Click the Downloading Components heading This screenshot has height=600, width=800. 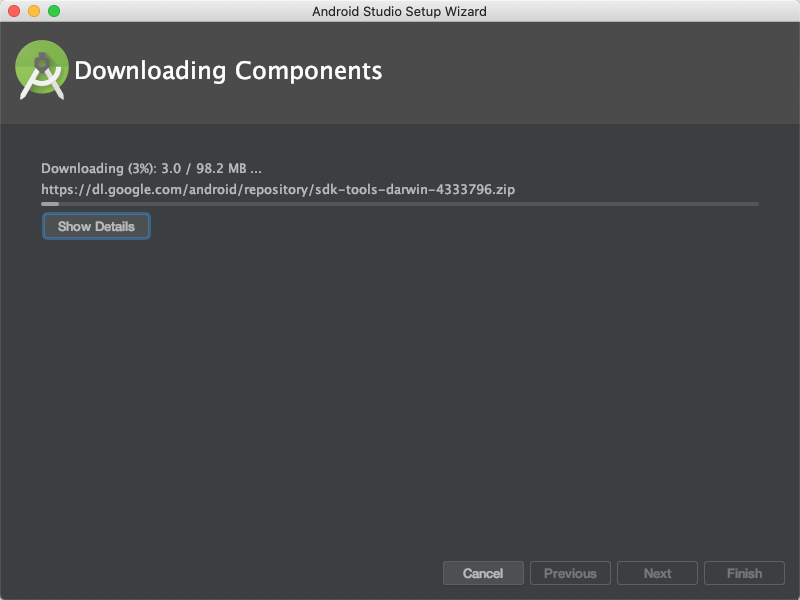[x=228, y=70]
